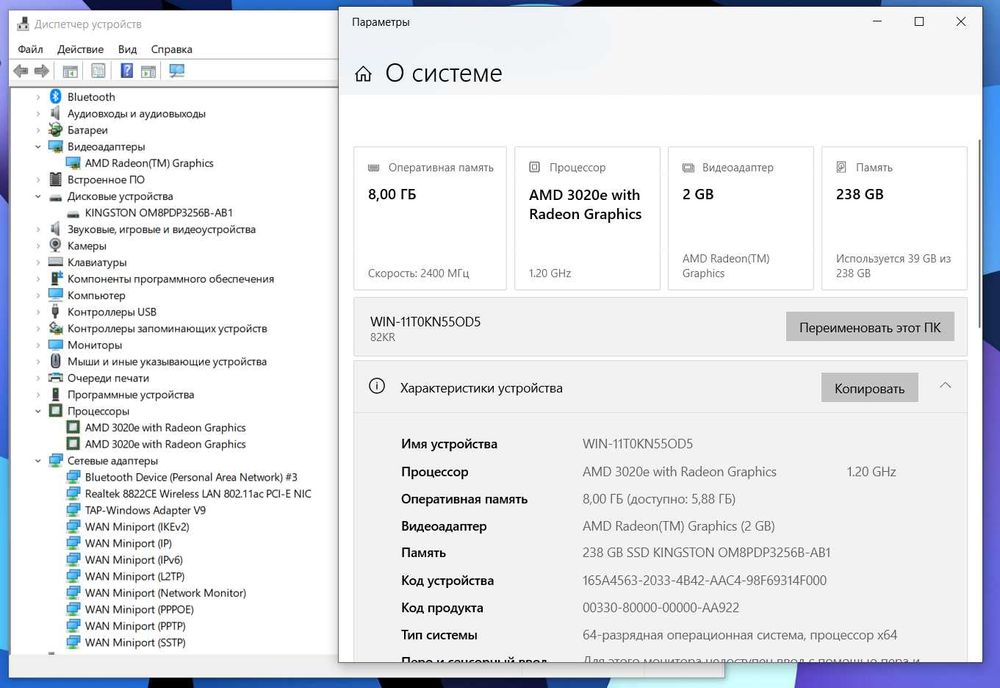The image size is (1000, 688).
Task: Click the Переименовать этот ПК button
Action: [x=870, y=327]
